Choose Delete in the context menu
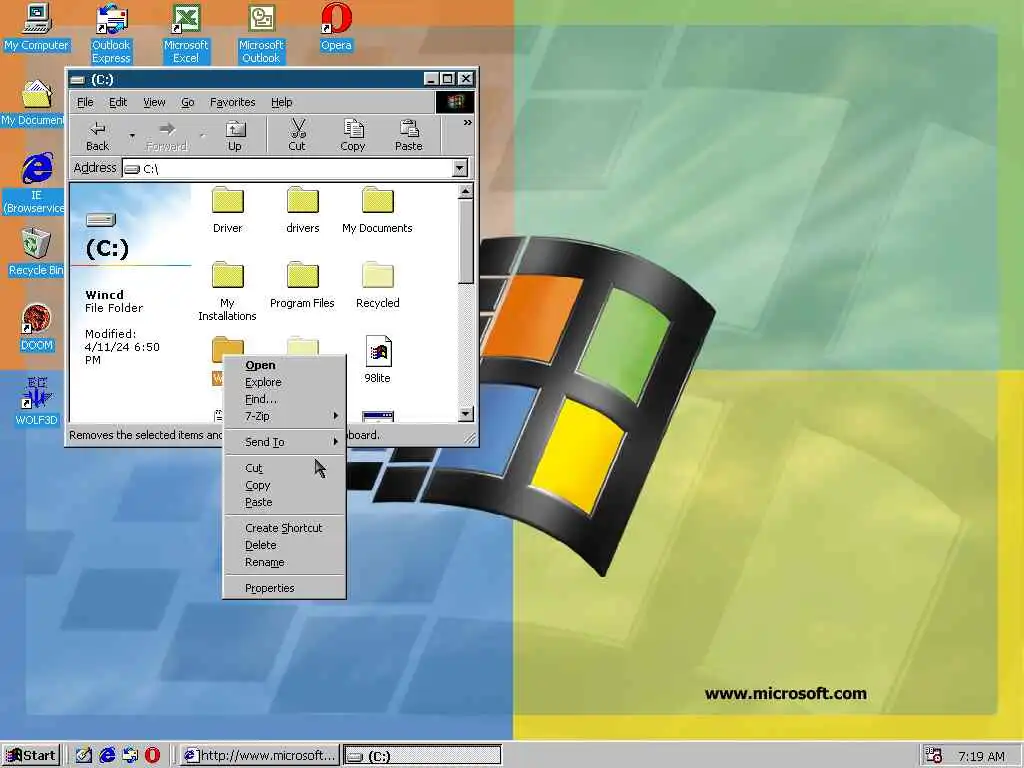This screenshot has height=768, width=1024. pyautogui.click(x=285, y=545)
